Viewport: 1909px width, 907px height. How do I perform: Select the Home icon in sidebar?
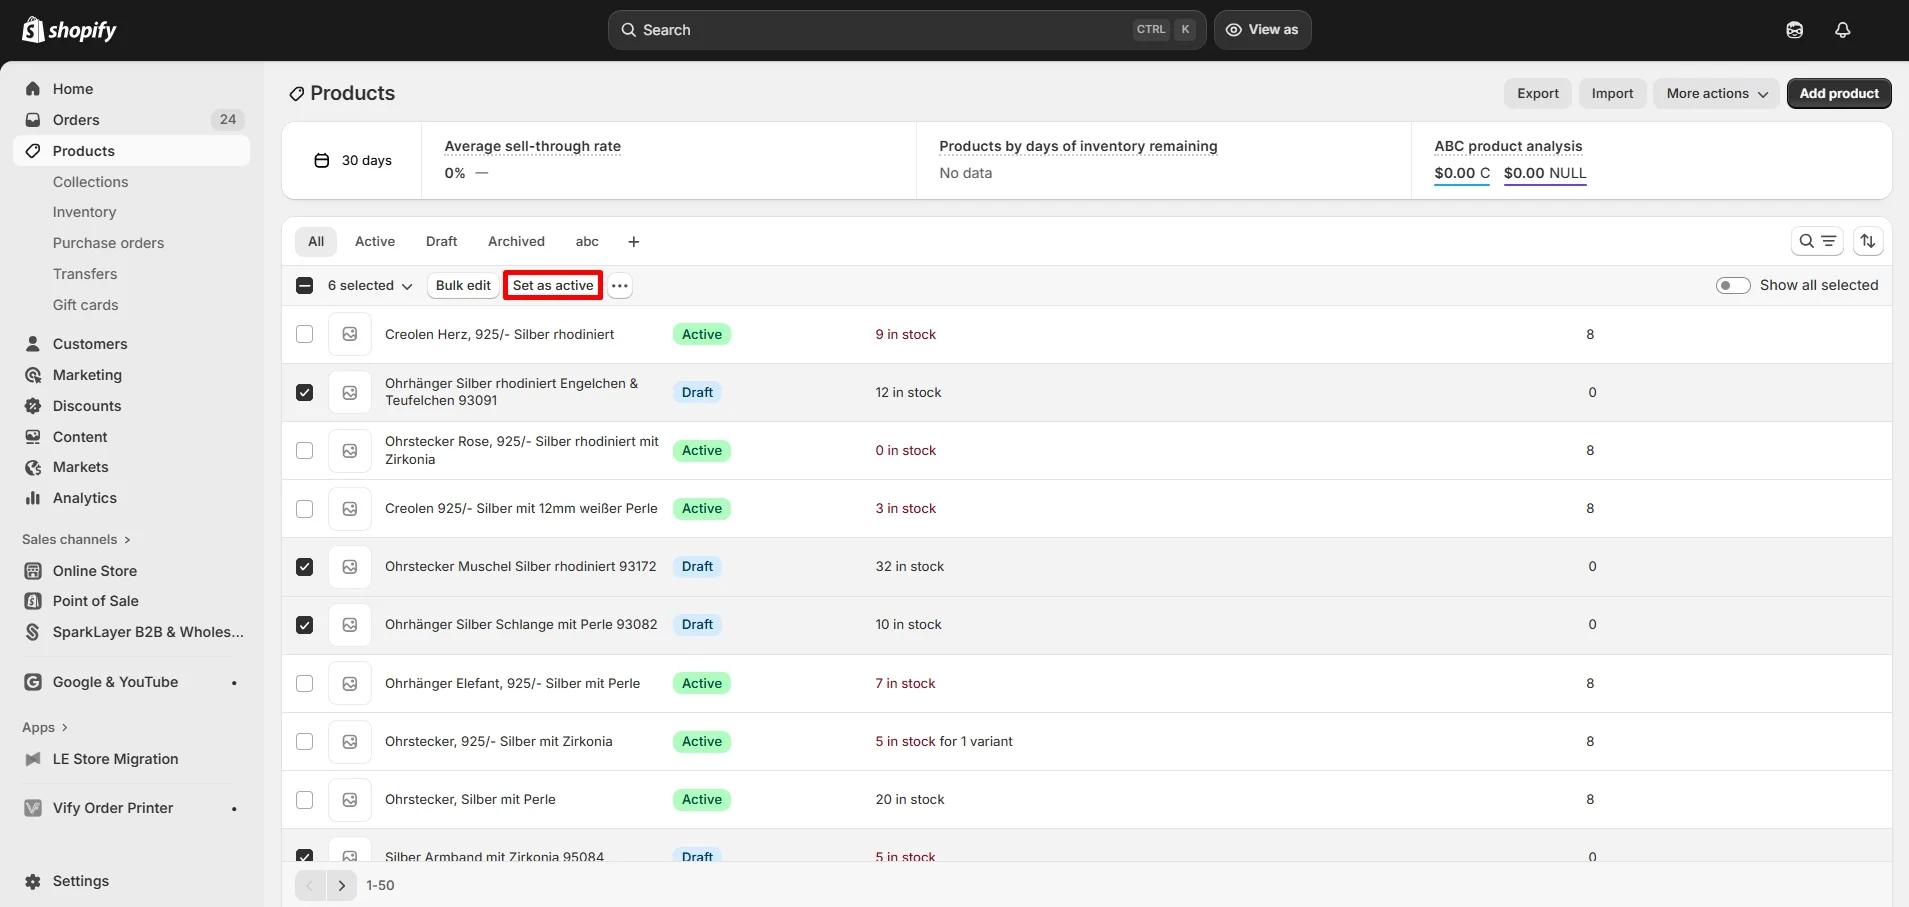click(x=33, y=88)
